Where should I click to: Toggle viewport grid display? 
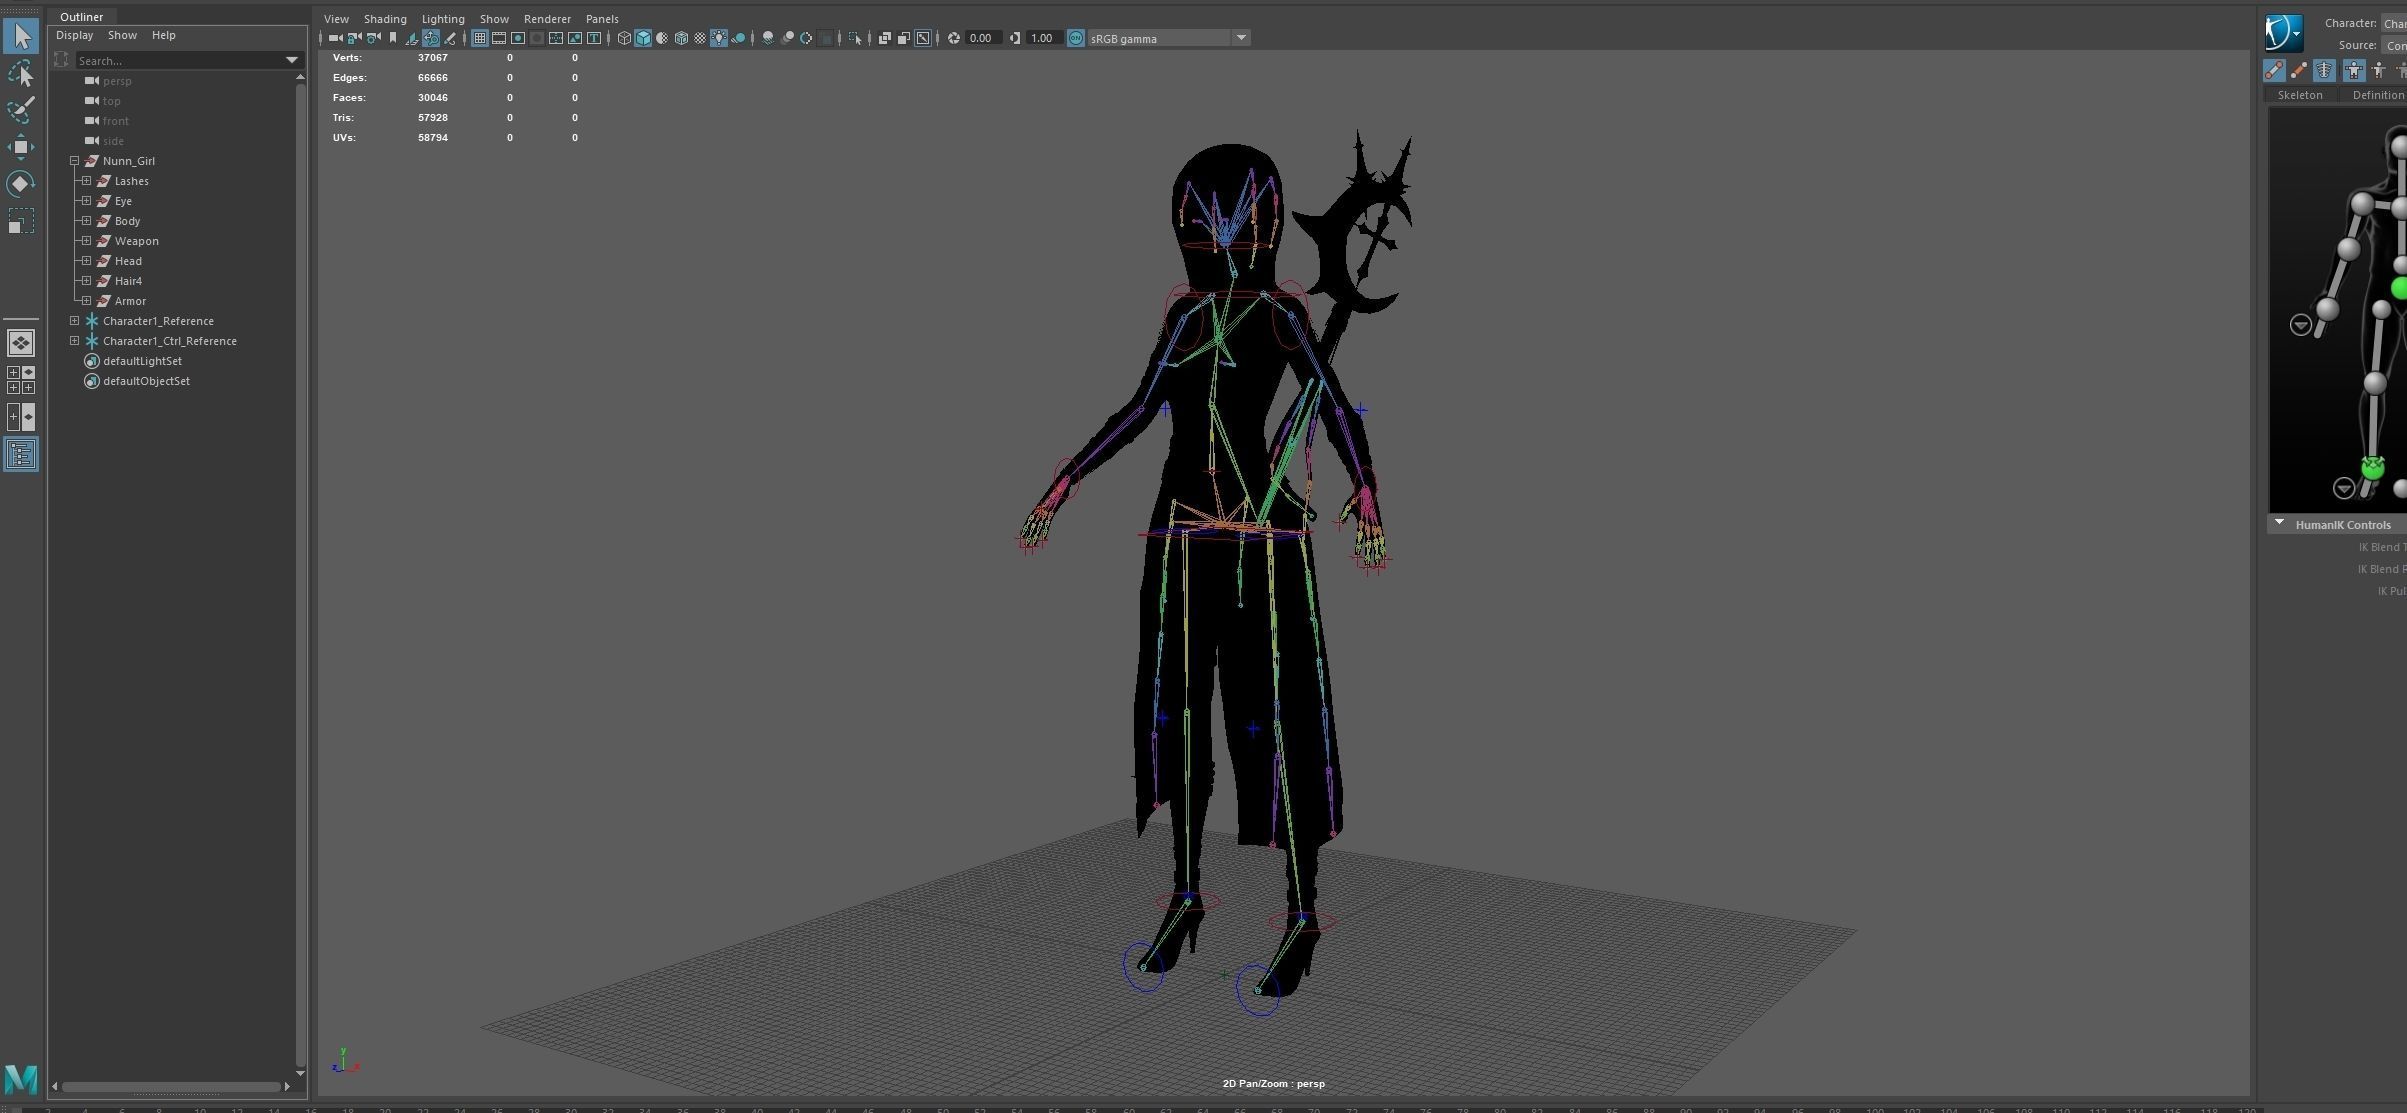[x=479, y=38]
